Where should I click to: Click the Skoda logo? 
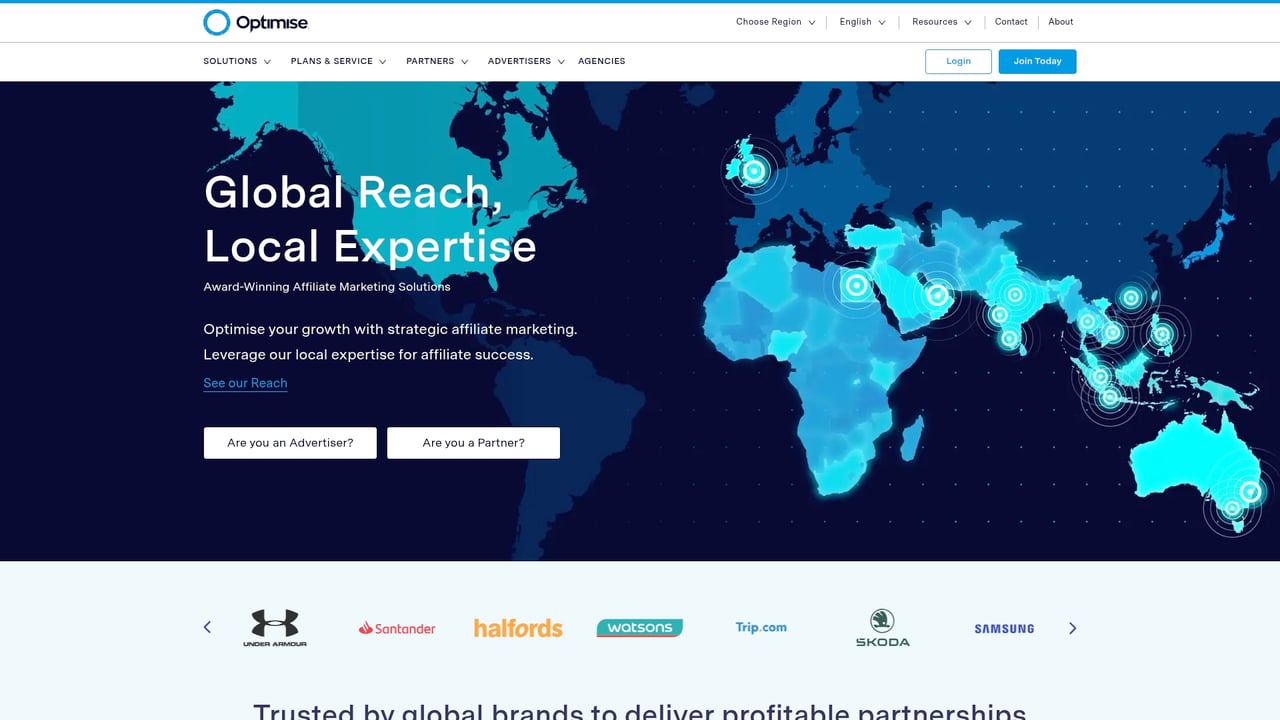tap(882, 628)
